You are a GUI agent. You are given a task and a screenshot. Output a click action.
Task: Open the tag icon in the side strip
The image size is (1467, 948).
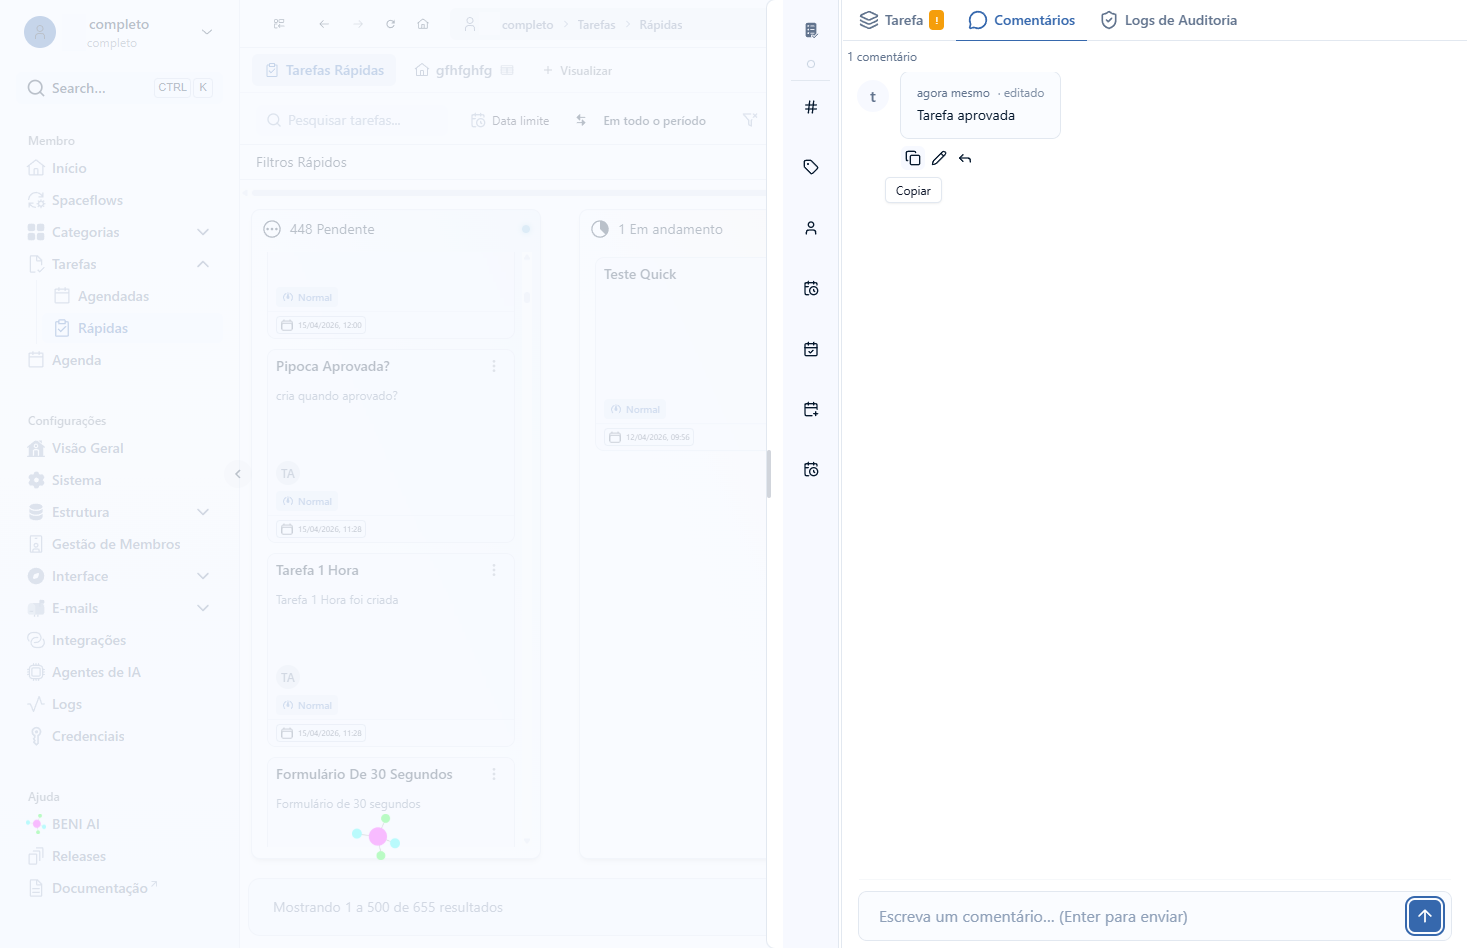point(811,167)
